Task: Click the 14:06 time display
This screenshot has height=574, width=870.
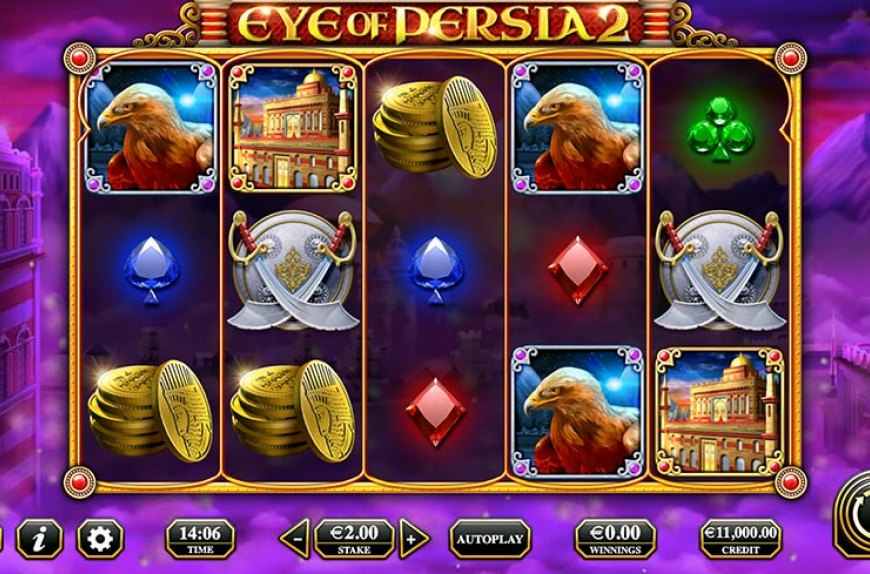Action: 200,539
